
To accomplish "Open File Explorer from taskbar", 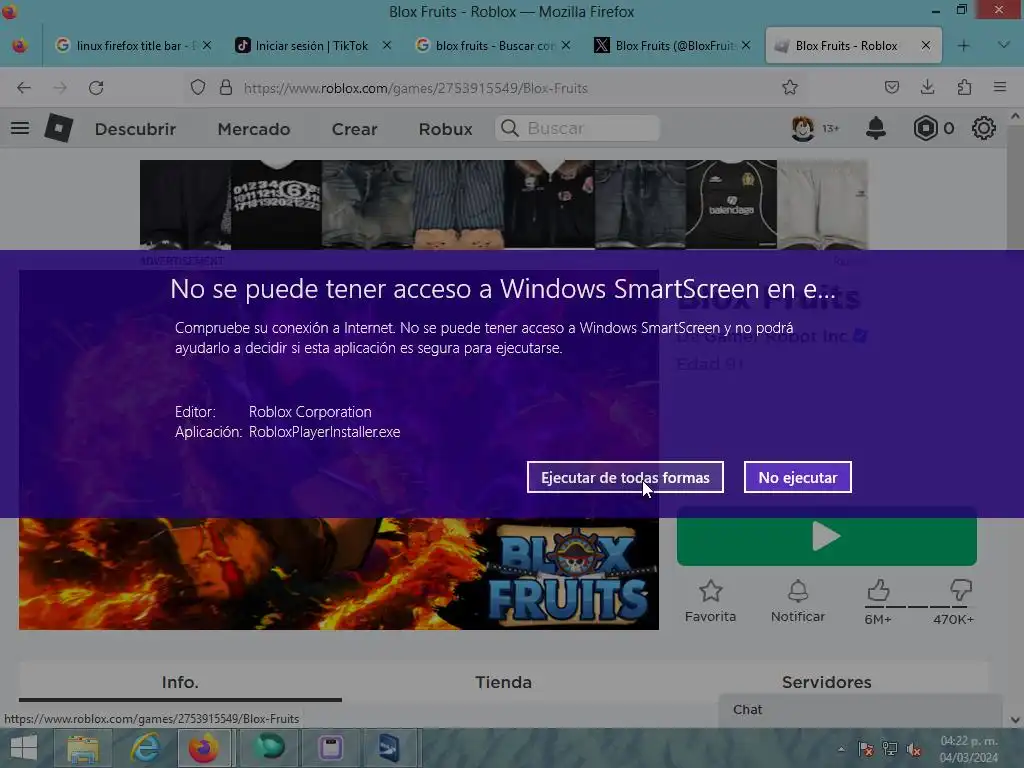I will (84, 748).
